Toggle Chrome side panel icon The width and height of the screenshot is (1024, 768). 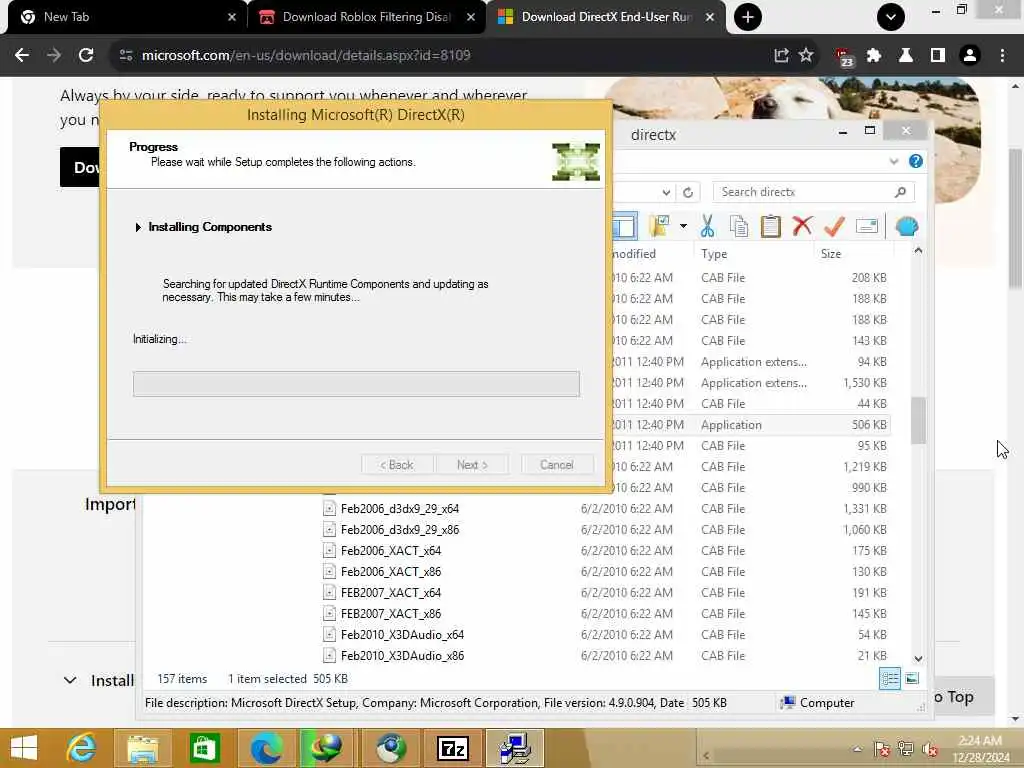938,56
